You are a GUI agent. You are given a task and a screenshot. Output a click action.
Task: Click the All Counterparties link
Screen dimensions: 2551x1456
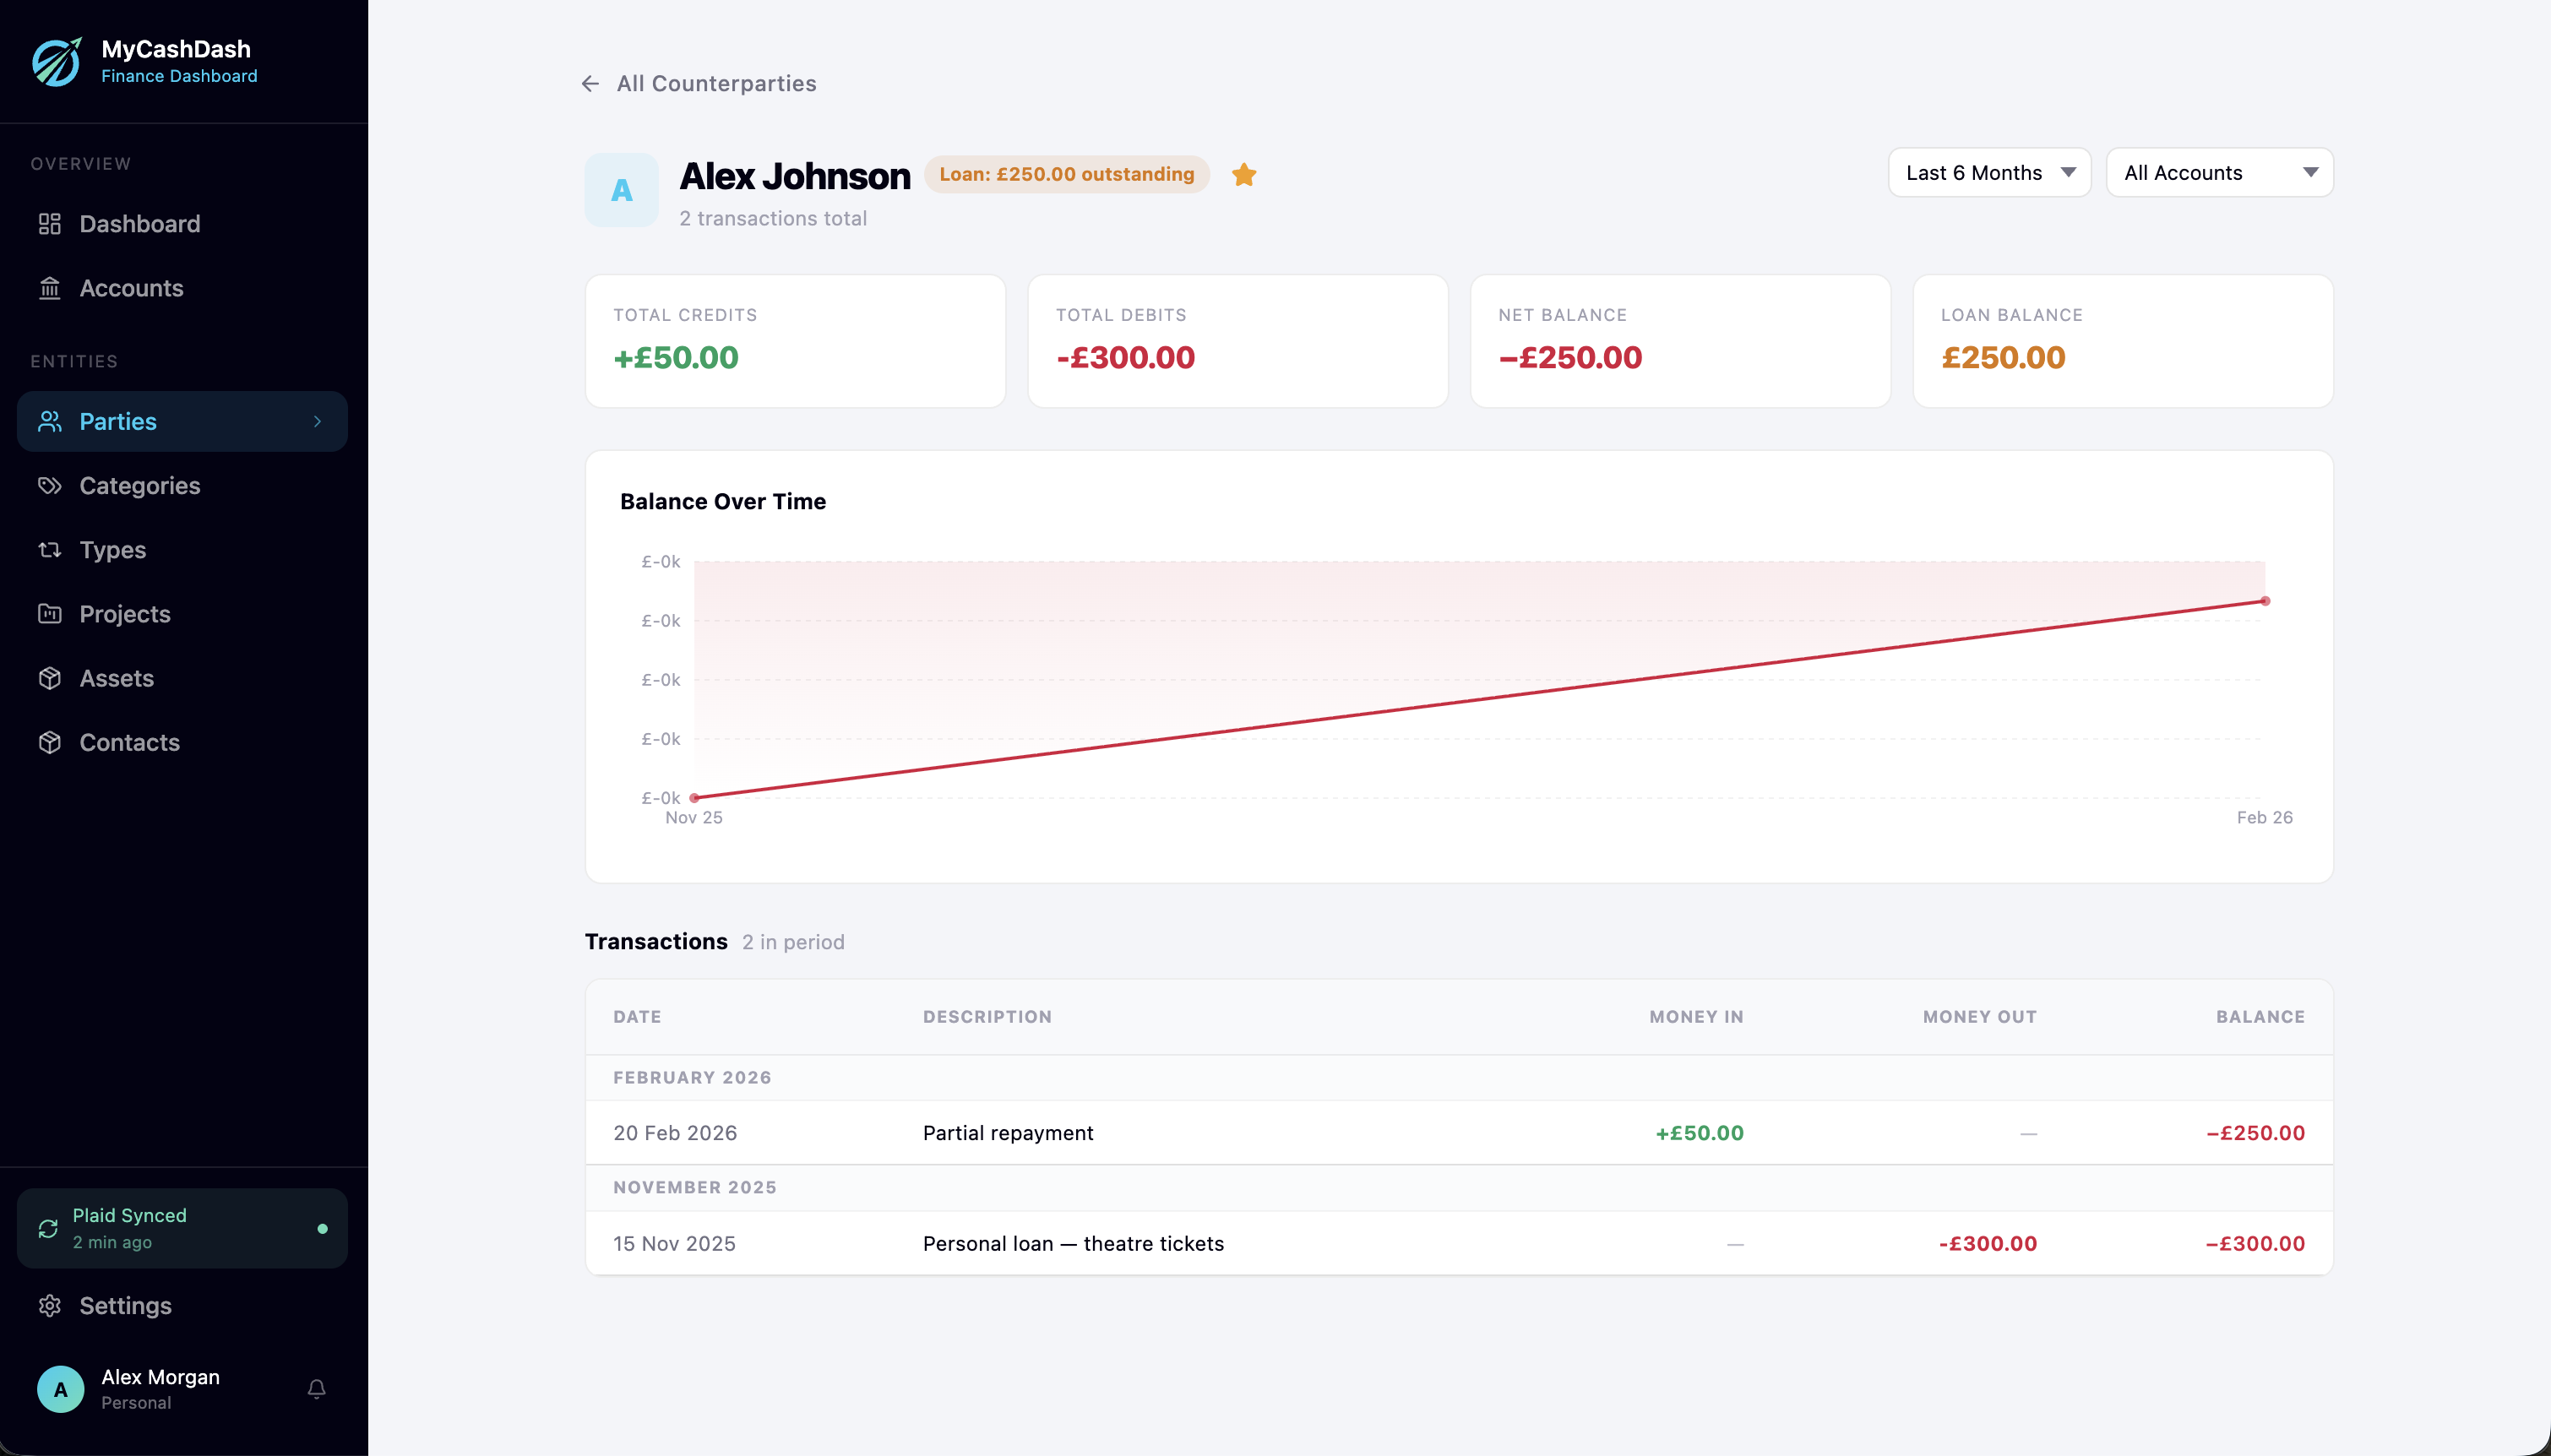pyautogui.click(x=716, y=83)
